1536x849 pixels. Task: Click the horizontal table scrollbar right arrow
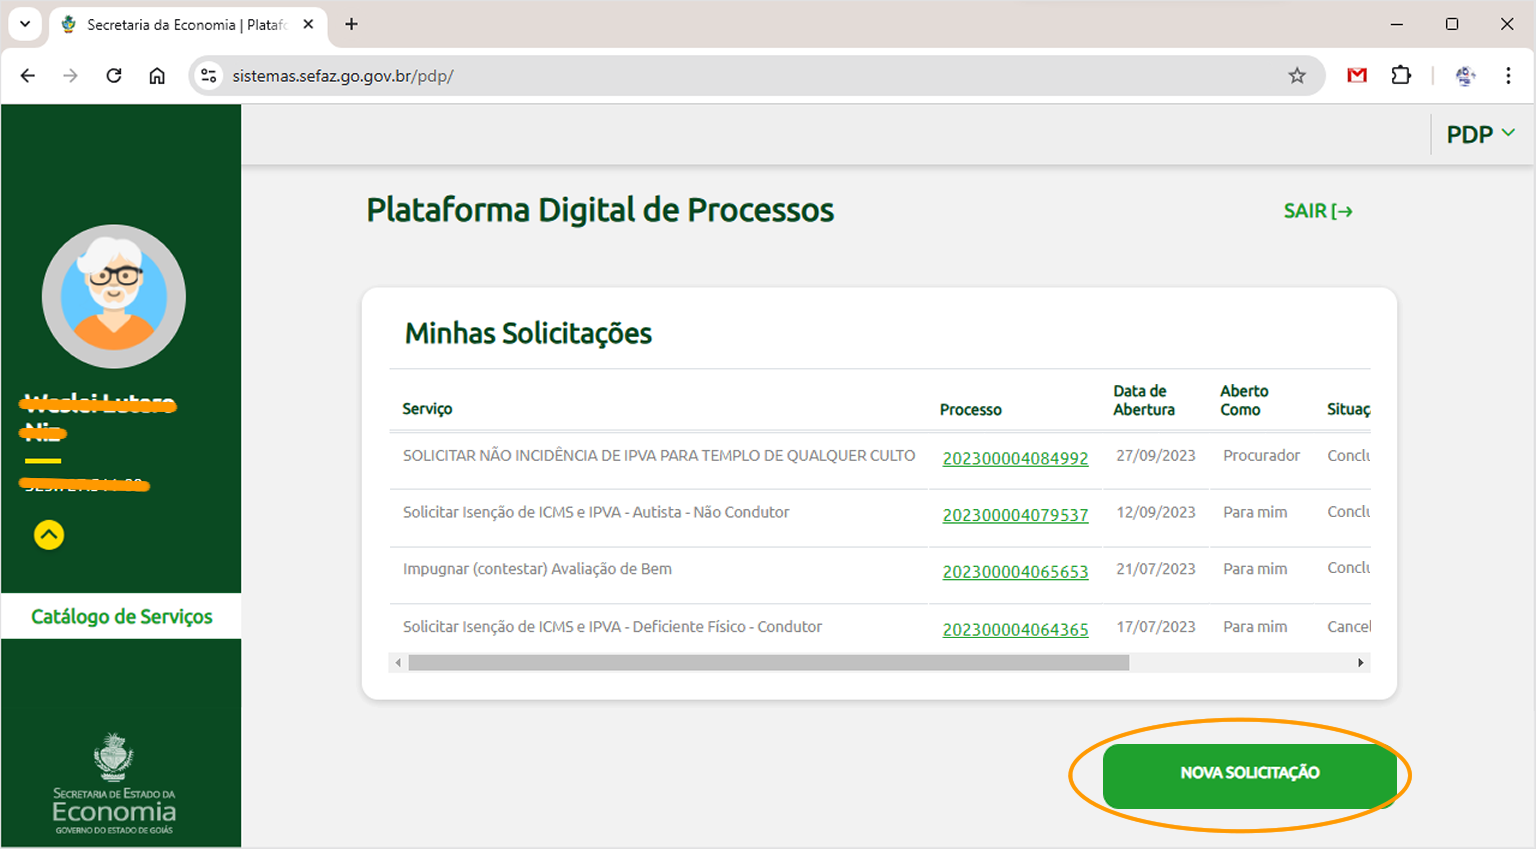[x=1361, y=662]
